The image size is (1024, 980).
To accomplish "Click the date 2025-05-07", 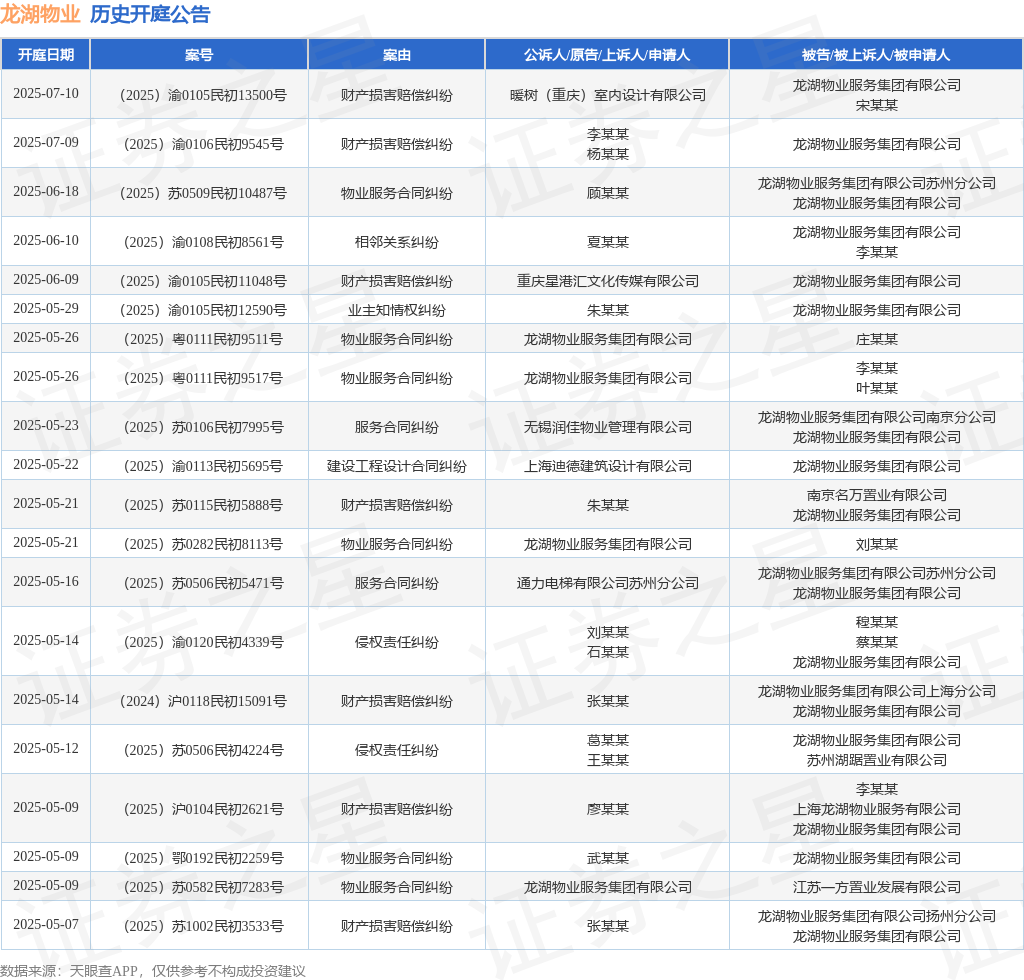I will point(46,925).
